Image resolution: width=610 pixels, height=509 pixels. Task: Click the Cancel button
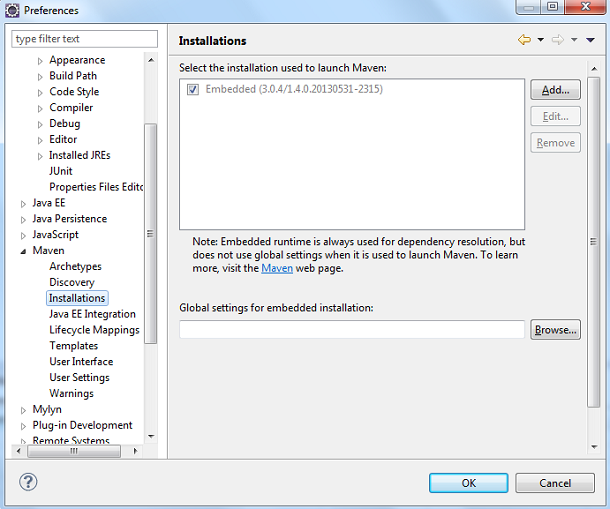tap(555, 483)
